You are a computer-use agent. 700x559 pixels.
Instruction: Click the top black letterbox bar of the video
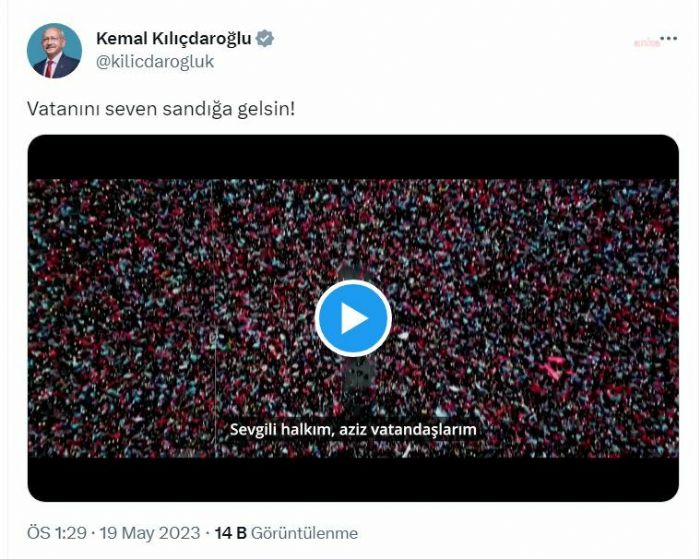pyautogui.click(x=353, y=157)
